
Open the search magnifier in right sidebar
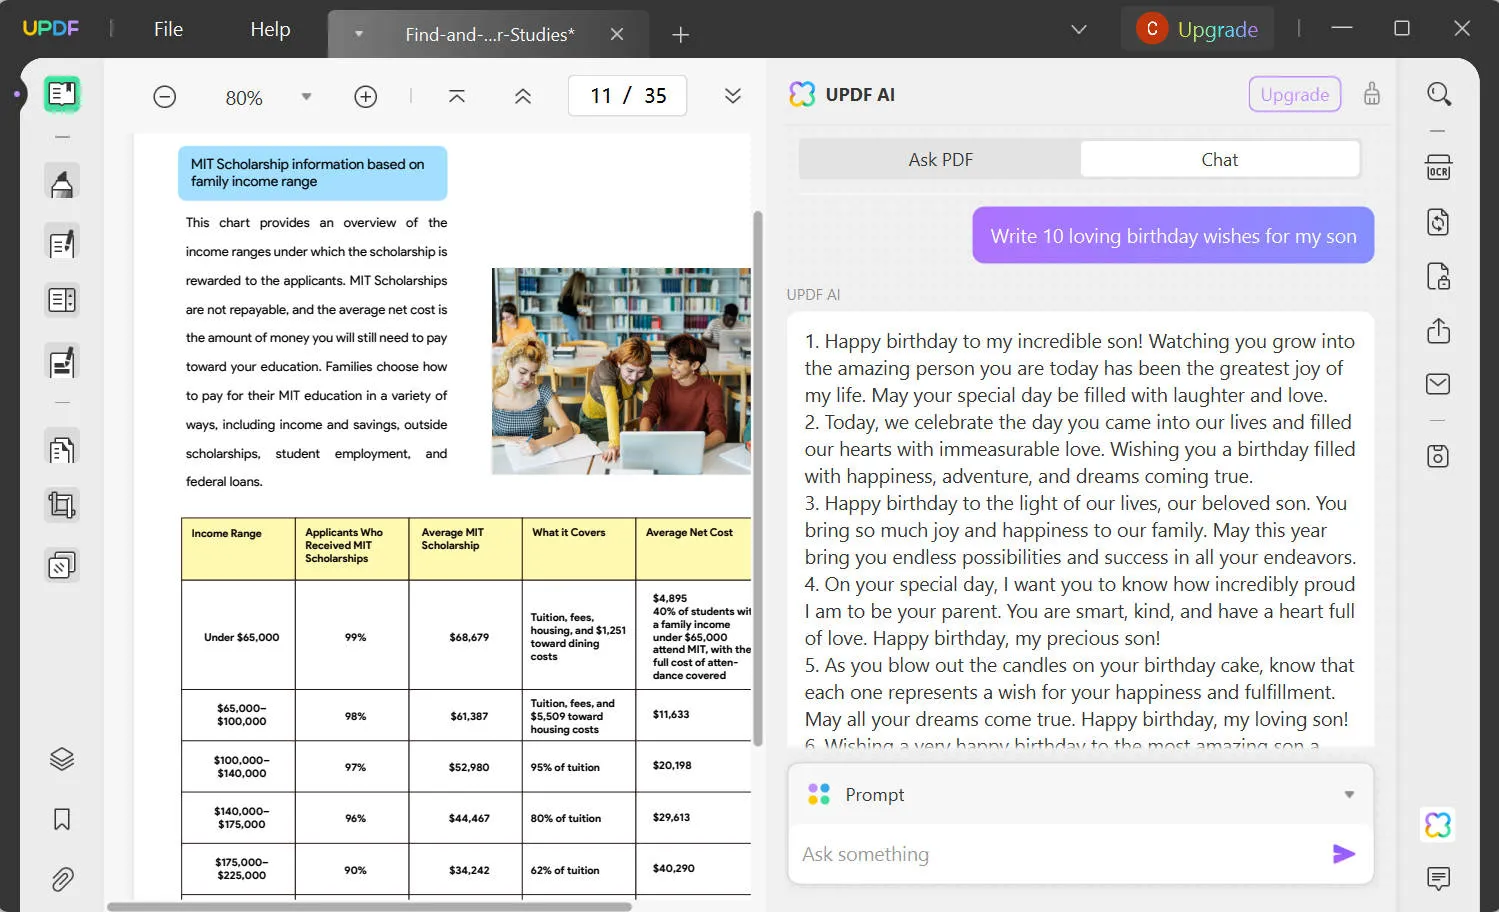point(1439,94)
